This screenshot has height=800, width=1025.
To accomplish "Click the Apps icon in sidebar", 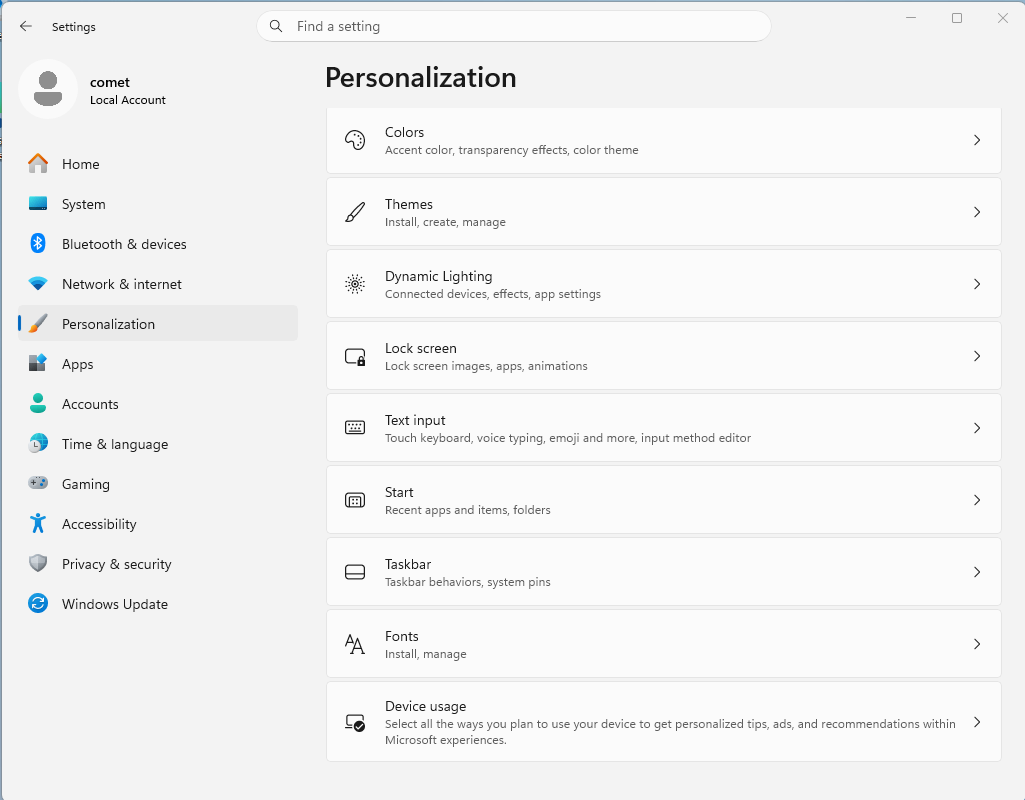I will click(38, 363).
